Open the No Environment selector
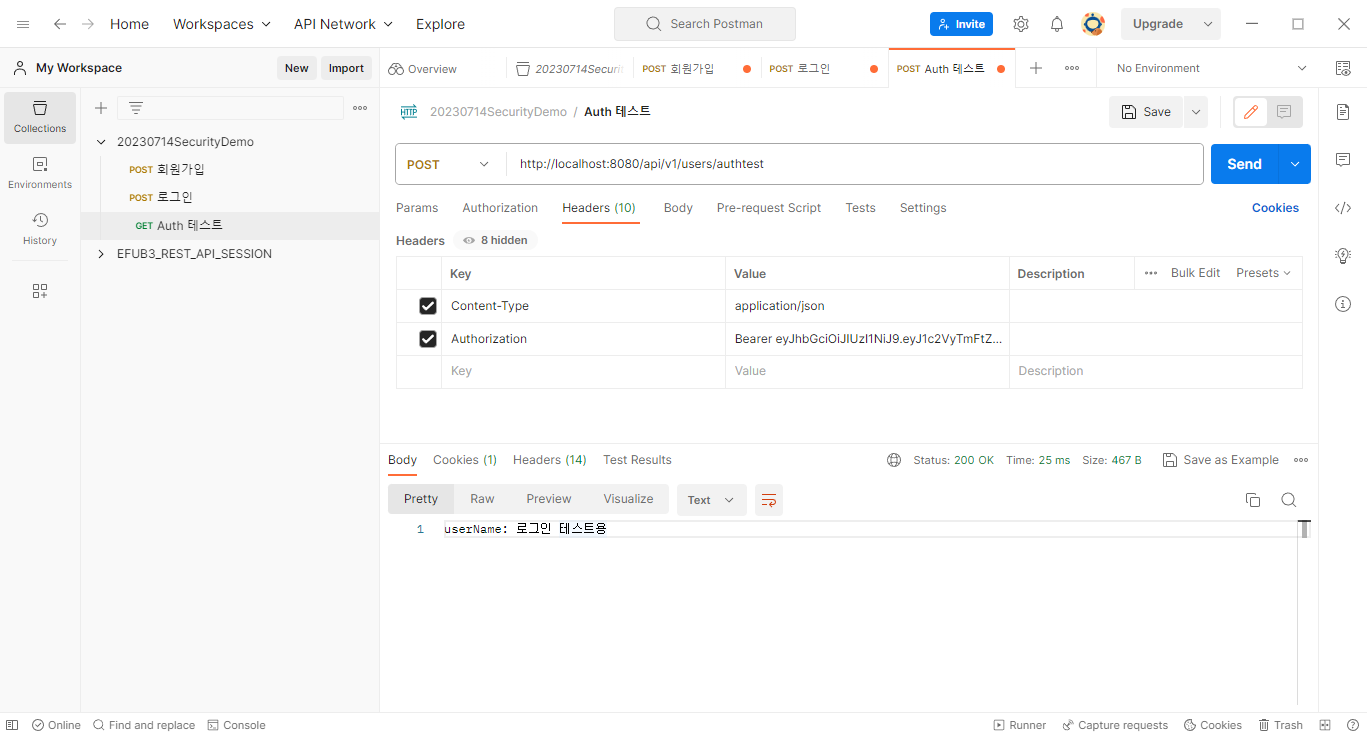 pyautogui.click(x=1212, y=68)
